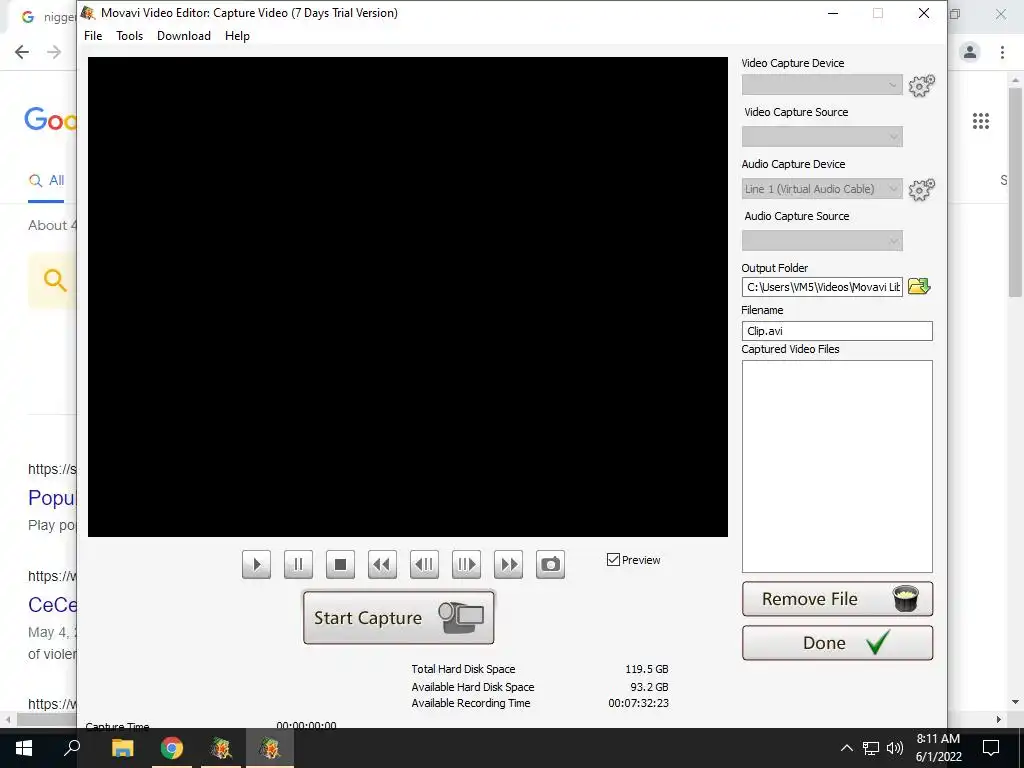Step forward one frame

tap(466, 564)
